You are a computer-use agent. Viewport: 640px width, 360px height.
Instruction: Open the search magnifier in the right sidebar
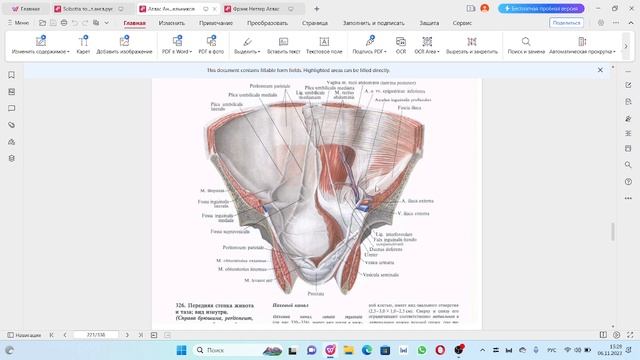(x=628, y=165)
